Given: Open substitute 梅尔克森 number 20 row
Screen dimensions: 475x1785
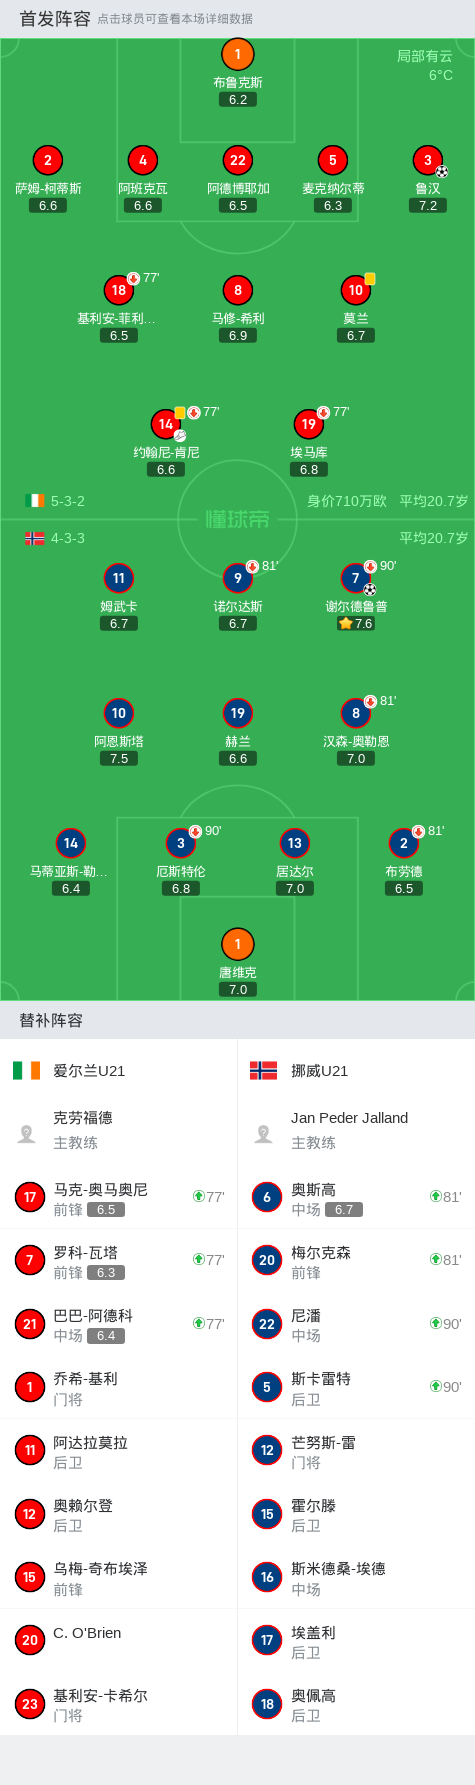Looking at the screenshot, I should (356, 1260).
